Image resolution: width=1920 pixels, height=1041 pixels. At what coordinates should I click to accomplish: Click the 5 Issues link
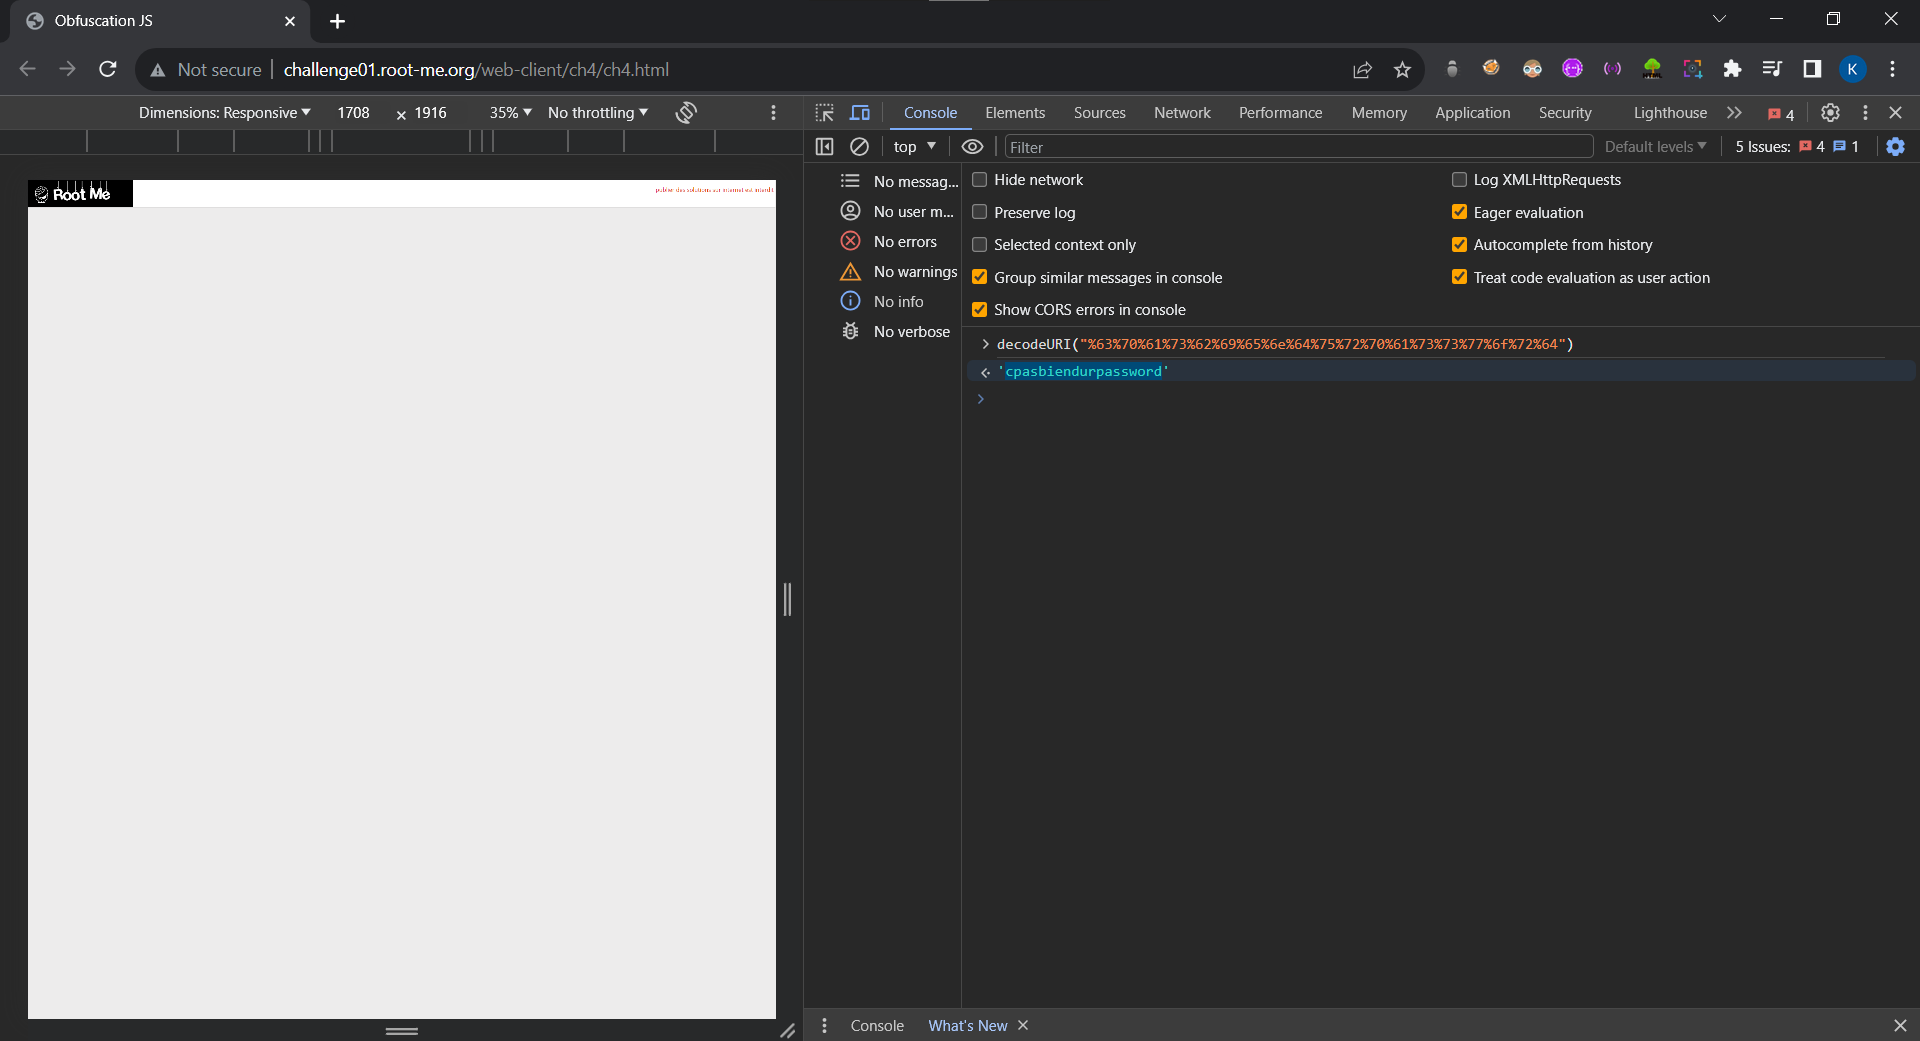pos(1795,147)
